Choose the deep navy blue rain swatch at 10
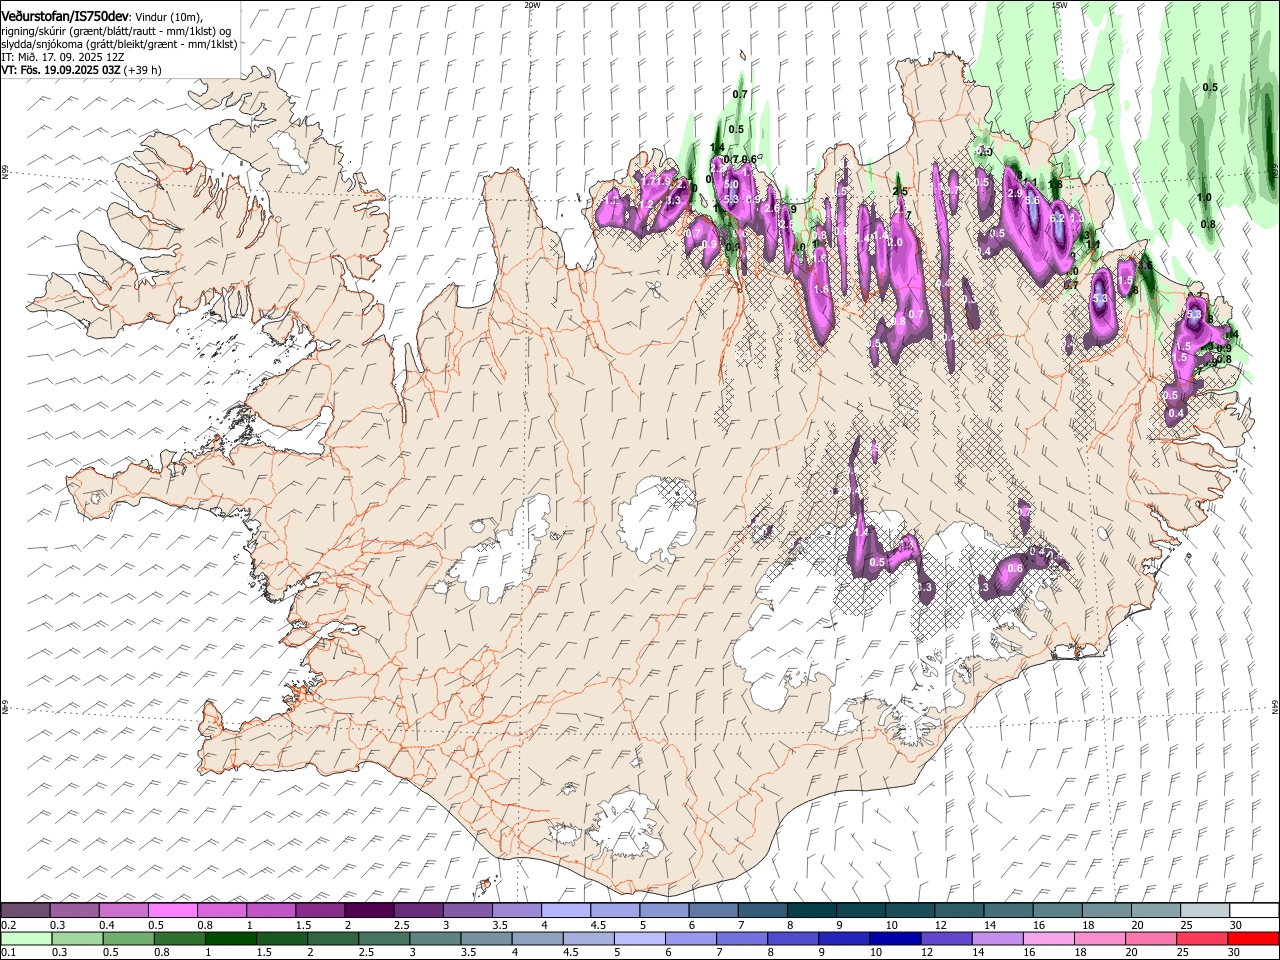 (894, 938)
